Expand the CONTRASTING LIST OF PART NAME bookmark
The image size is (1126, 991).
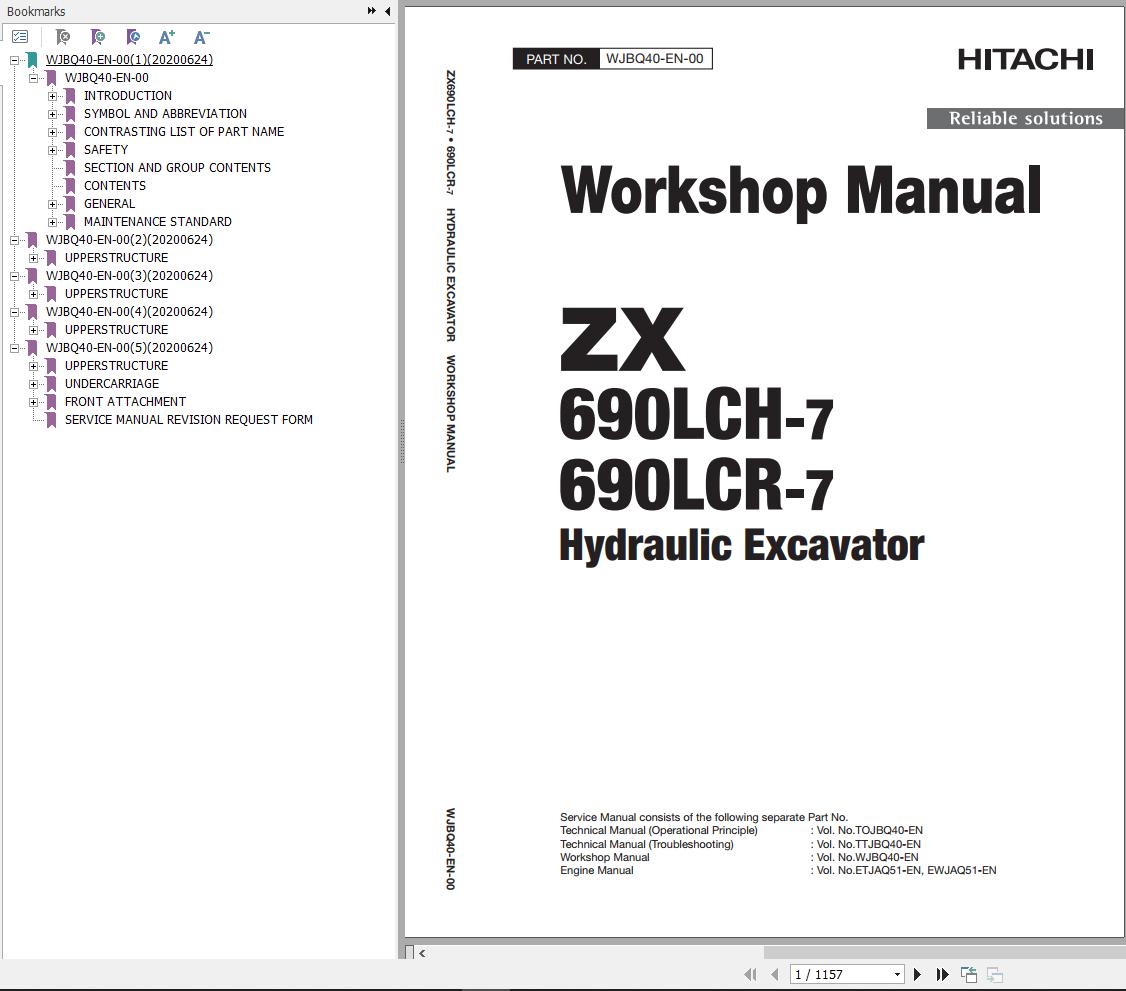[52, 132]
